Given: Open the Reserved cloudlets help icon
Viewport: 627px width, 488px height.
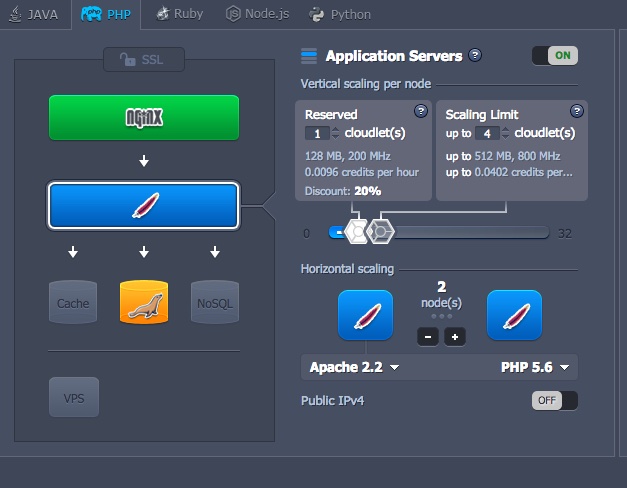Looking at the screenshot, I should tap(421, 111).
